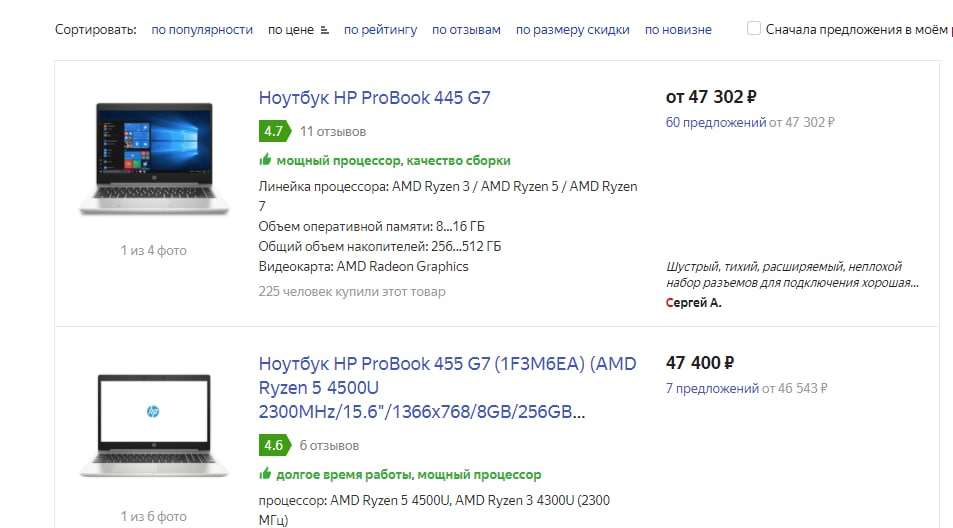This screenshot has height=528, width=953.
Task: Click green 4.6 rating badge
Action: click(x=273, y=445)
